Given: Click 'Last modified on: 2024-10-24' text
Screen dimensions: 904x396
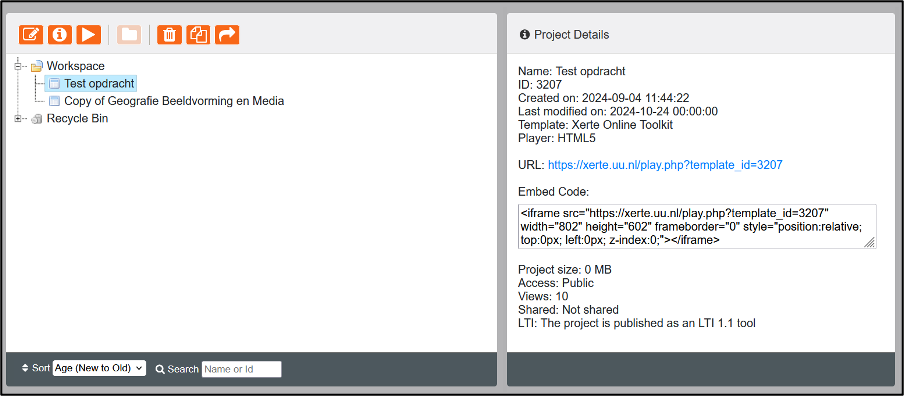Looking at the screenshot, I should tap(617, 111).
